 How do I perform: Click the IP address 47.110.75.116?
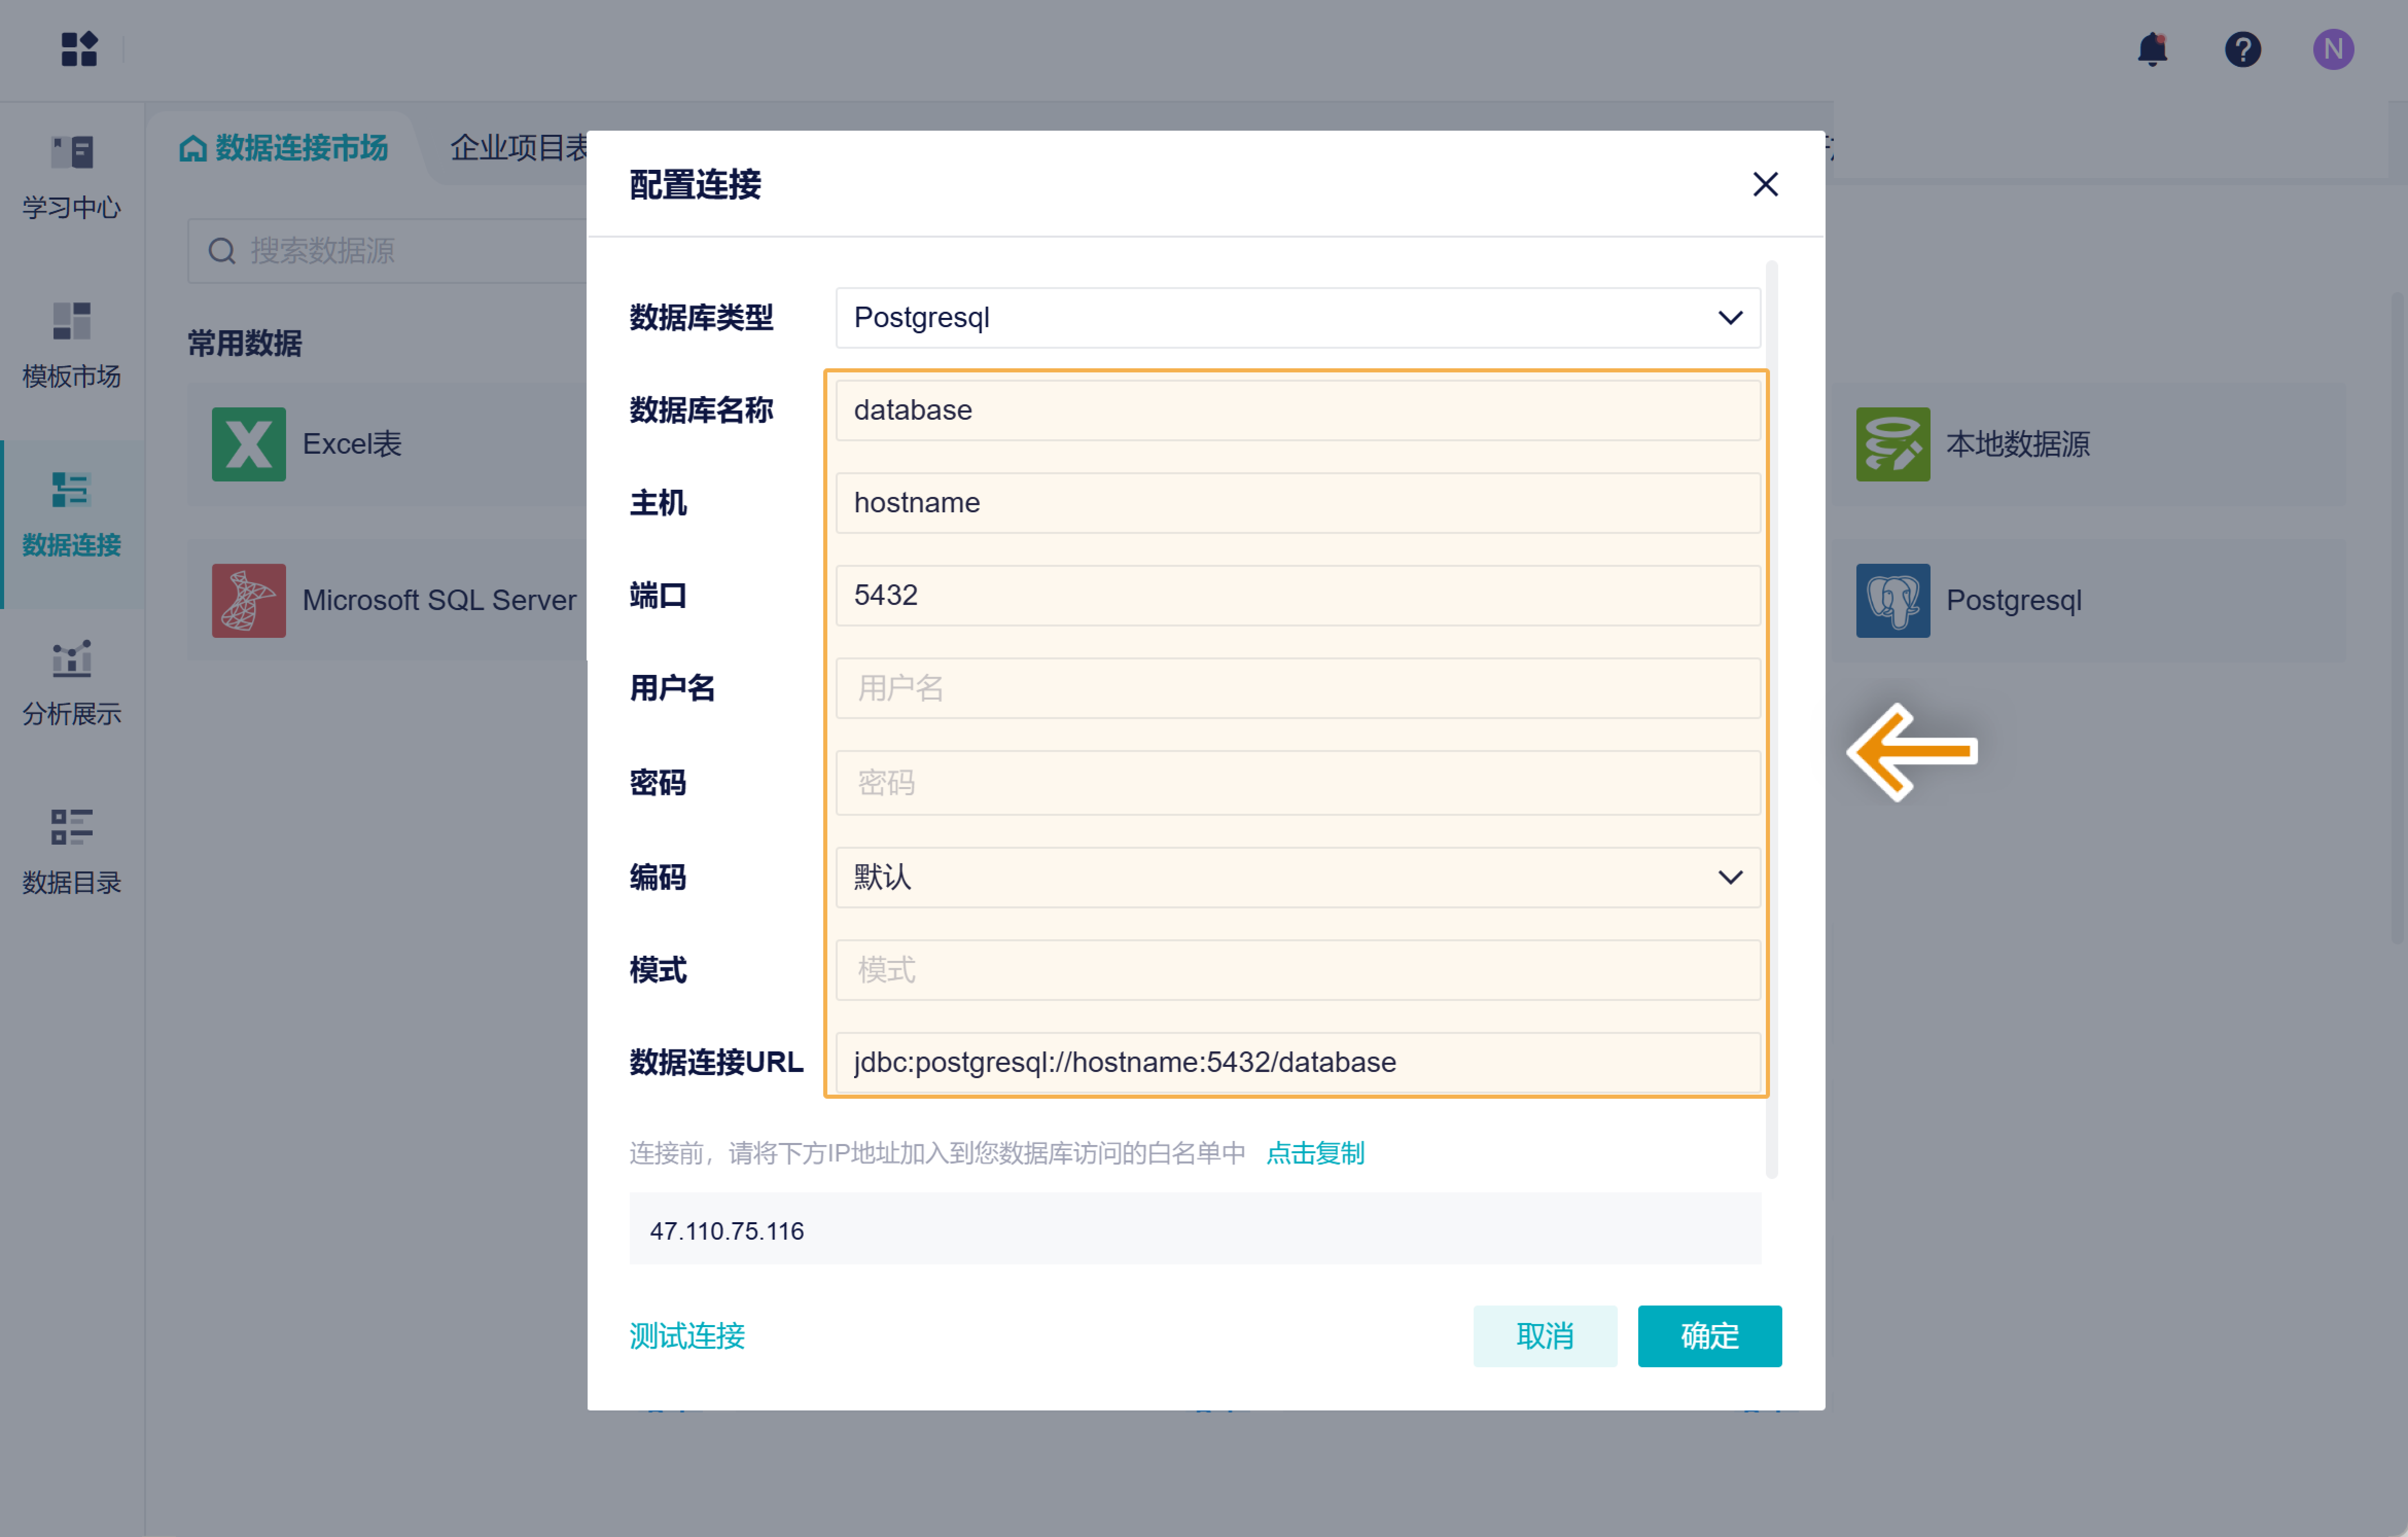pyautogui.click(x=727, y=1231)
